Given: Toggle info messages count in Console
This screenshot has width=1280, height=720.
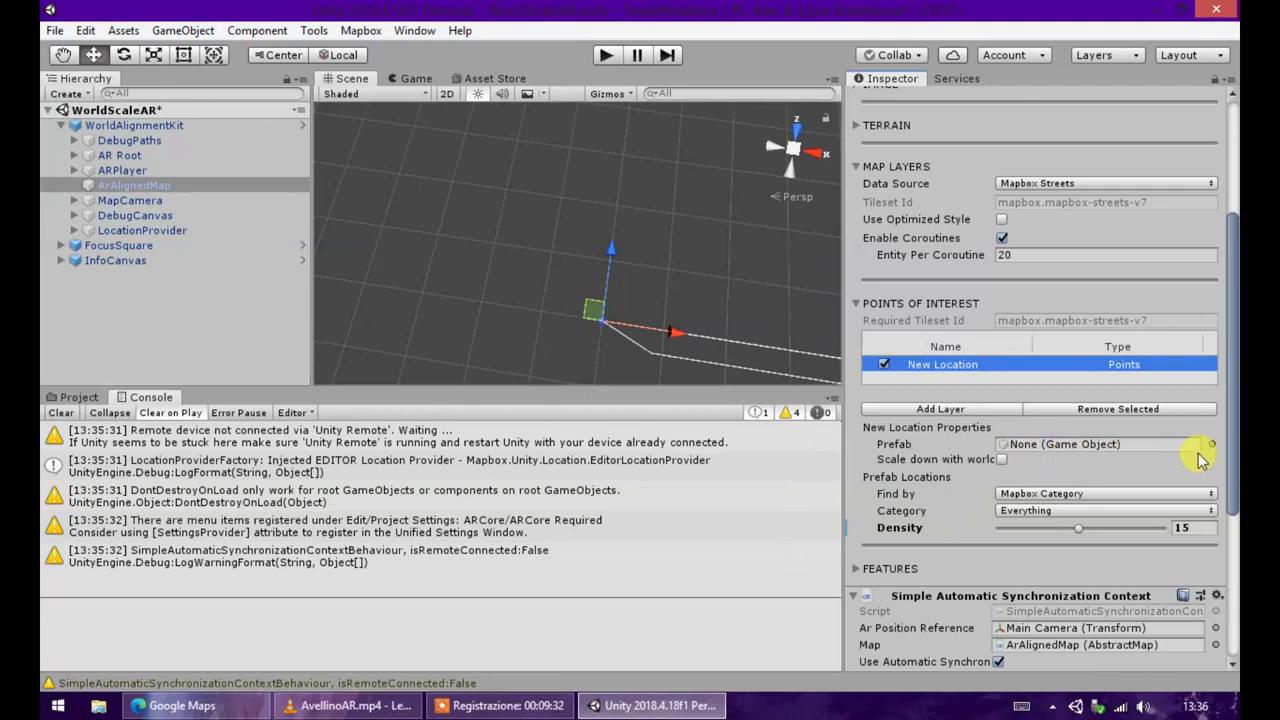Looking at the screenshot, I should point(759,413).
